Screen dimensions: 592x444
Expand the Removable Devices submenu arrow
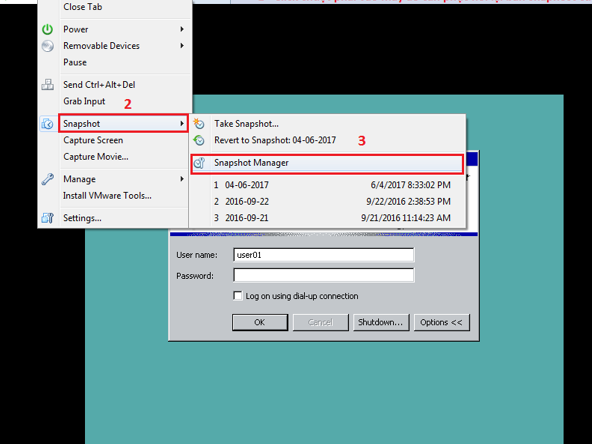click(x=182, y=46)
